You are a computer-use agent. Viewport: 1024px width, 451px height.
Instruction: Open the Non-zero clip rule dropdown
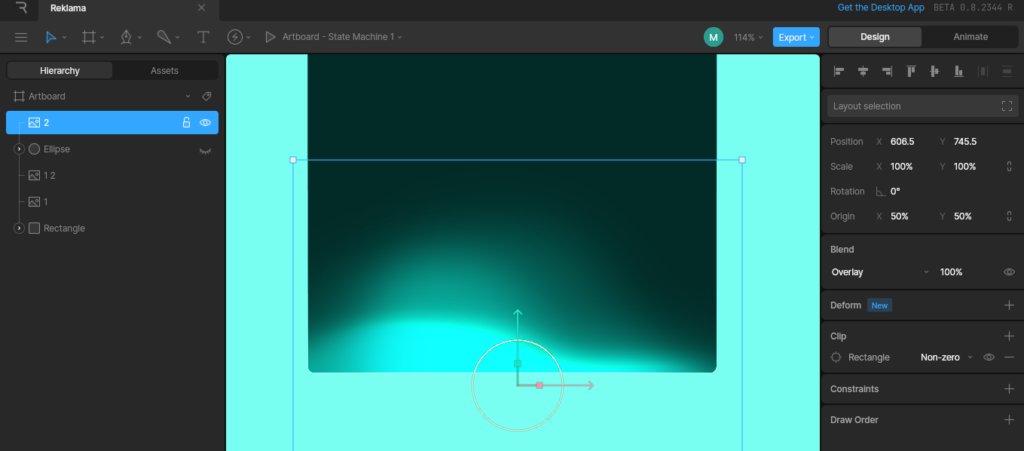click(x=946, y=357)
